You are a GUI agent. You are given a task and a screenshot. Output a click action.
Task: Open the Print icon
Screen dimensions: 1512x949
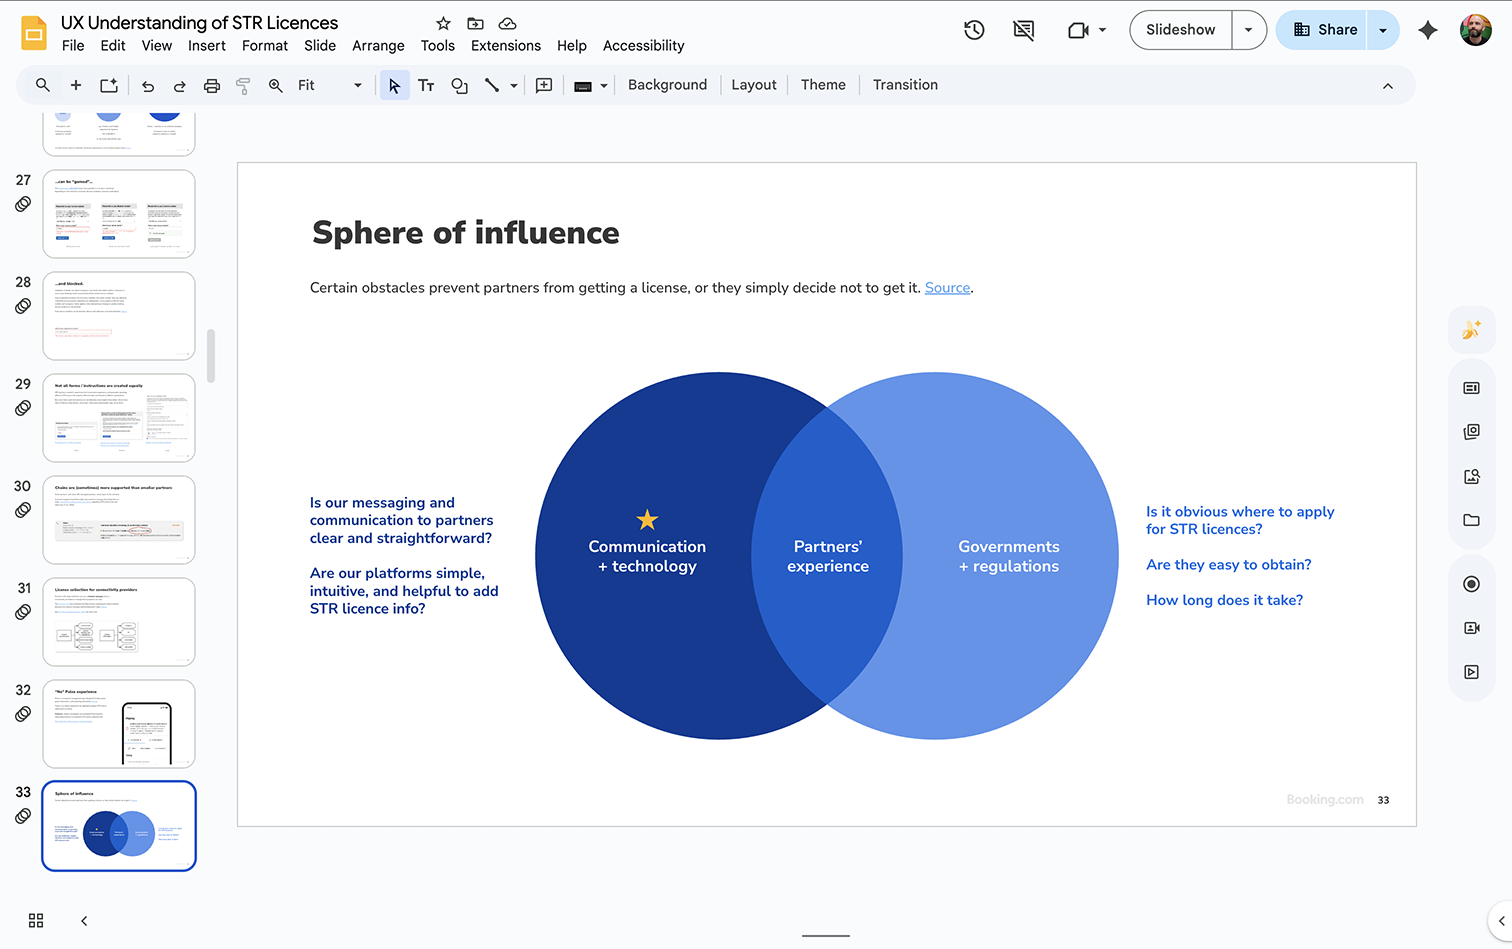[211, 85]
